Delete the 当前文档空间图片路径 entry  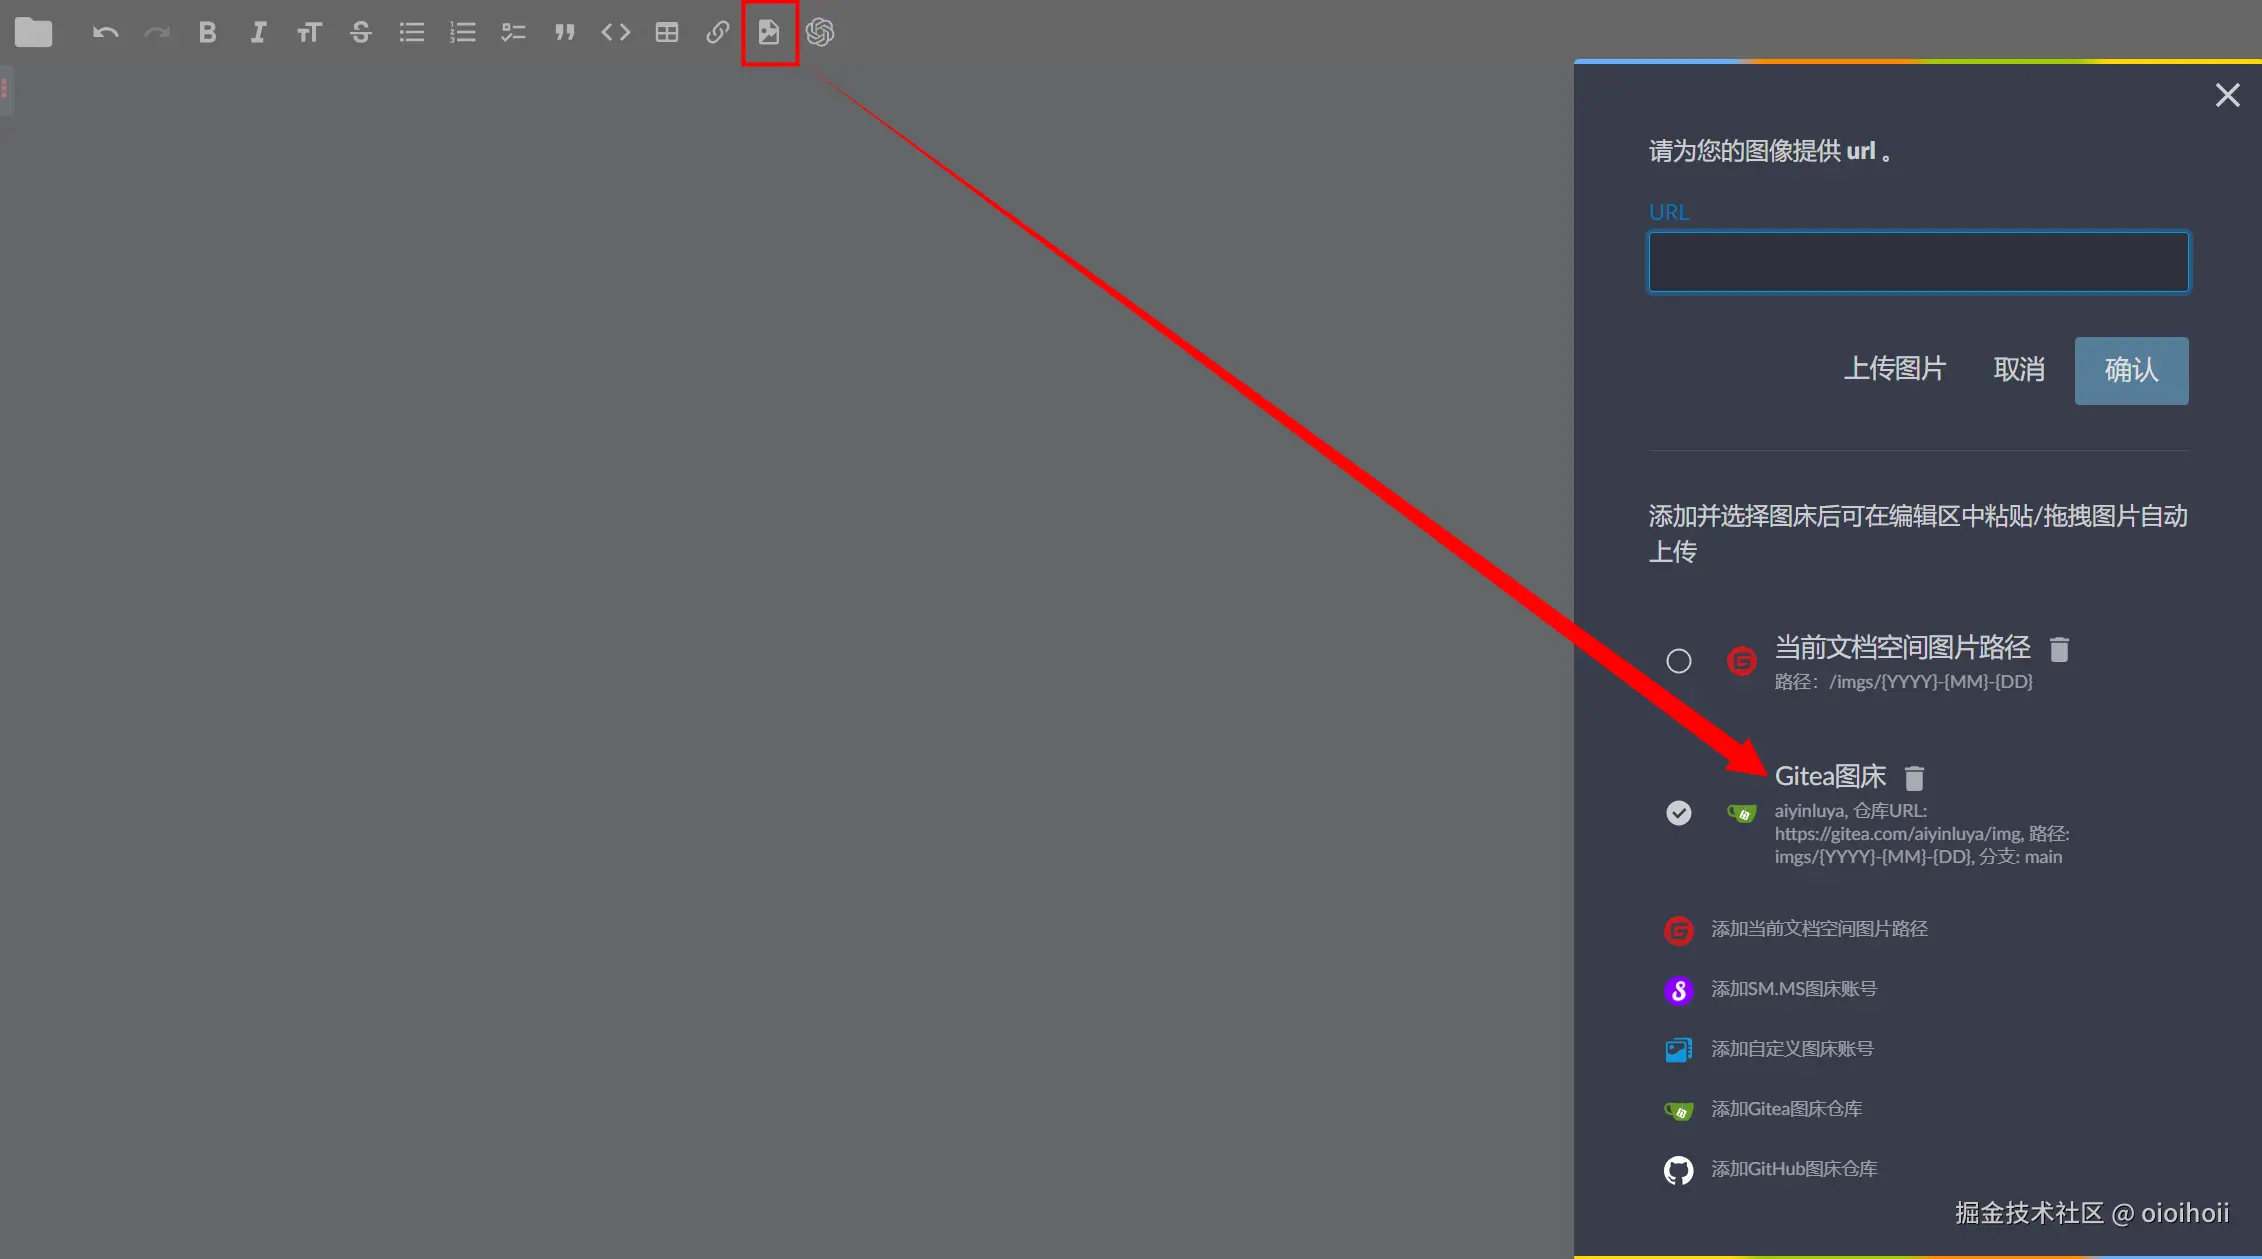pyautogui.click(x=2059, y=650)
